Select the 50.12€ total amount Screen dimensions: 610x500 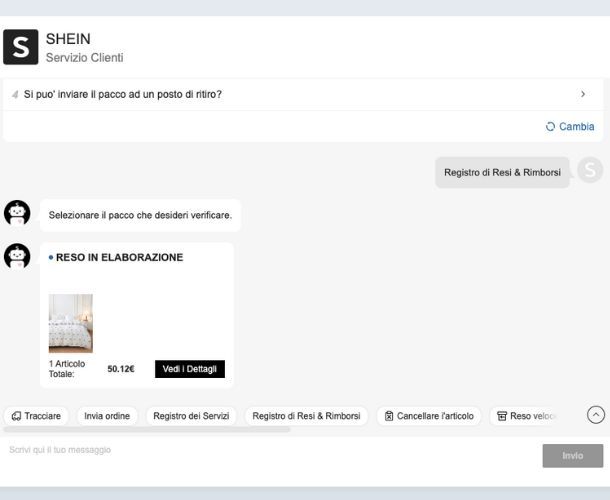(x=121, y=369)
